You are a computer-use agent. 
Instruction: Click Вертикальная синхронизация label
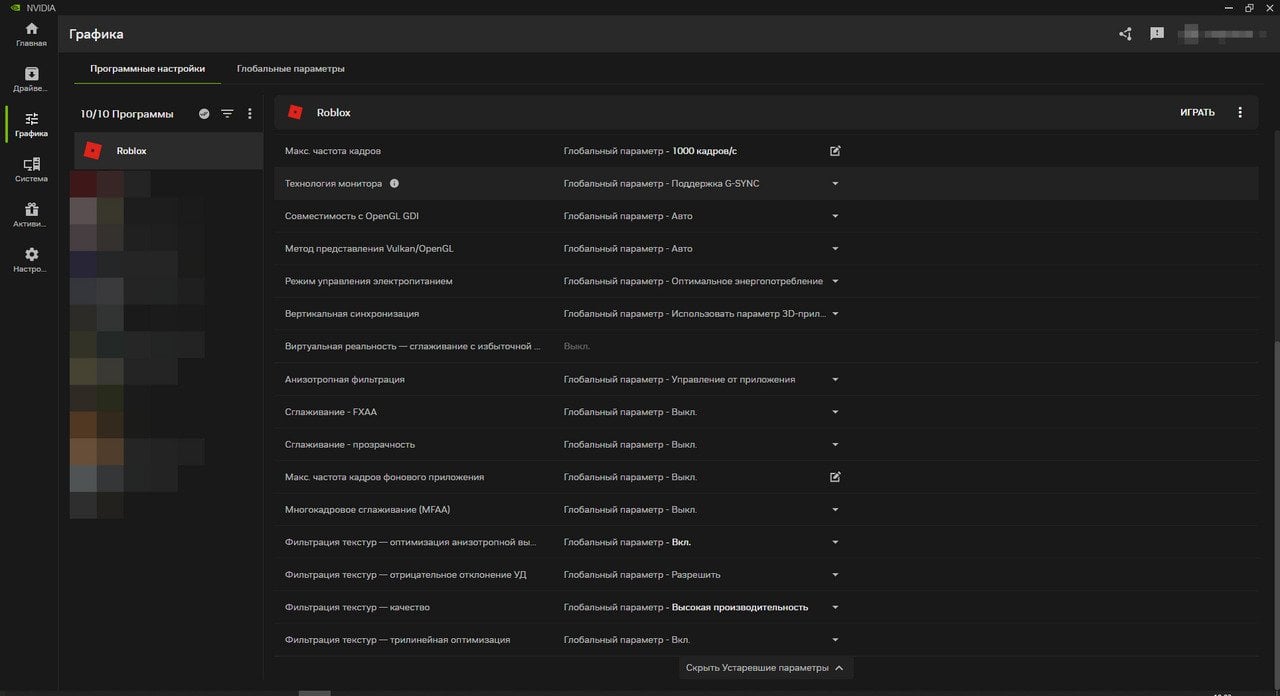tap(352, 314)
